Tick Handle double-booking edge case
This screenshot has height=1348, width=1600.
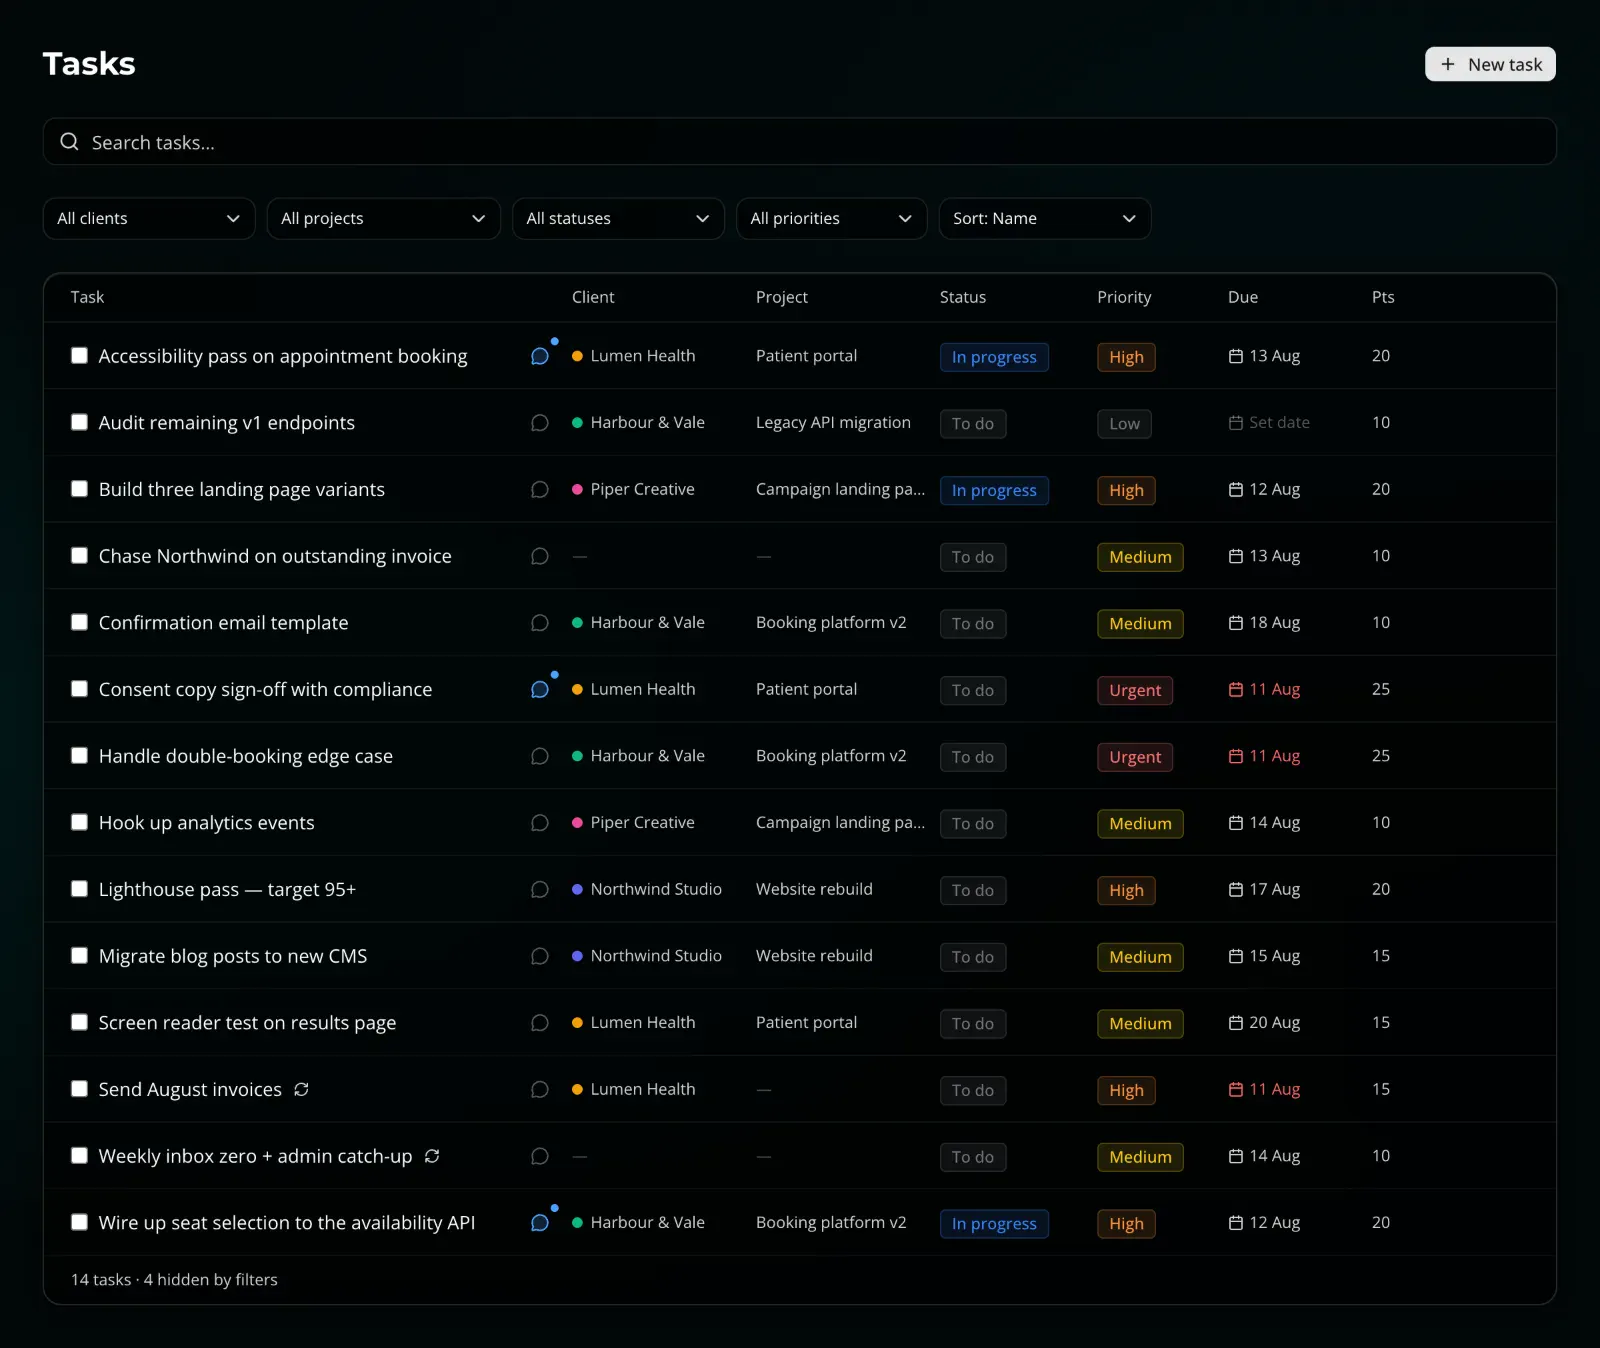[79, 755]
